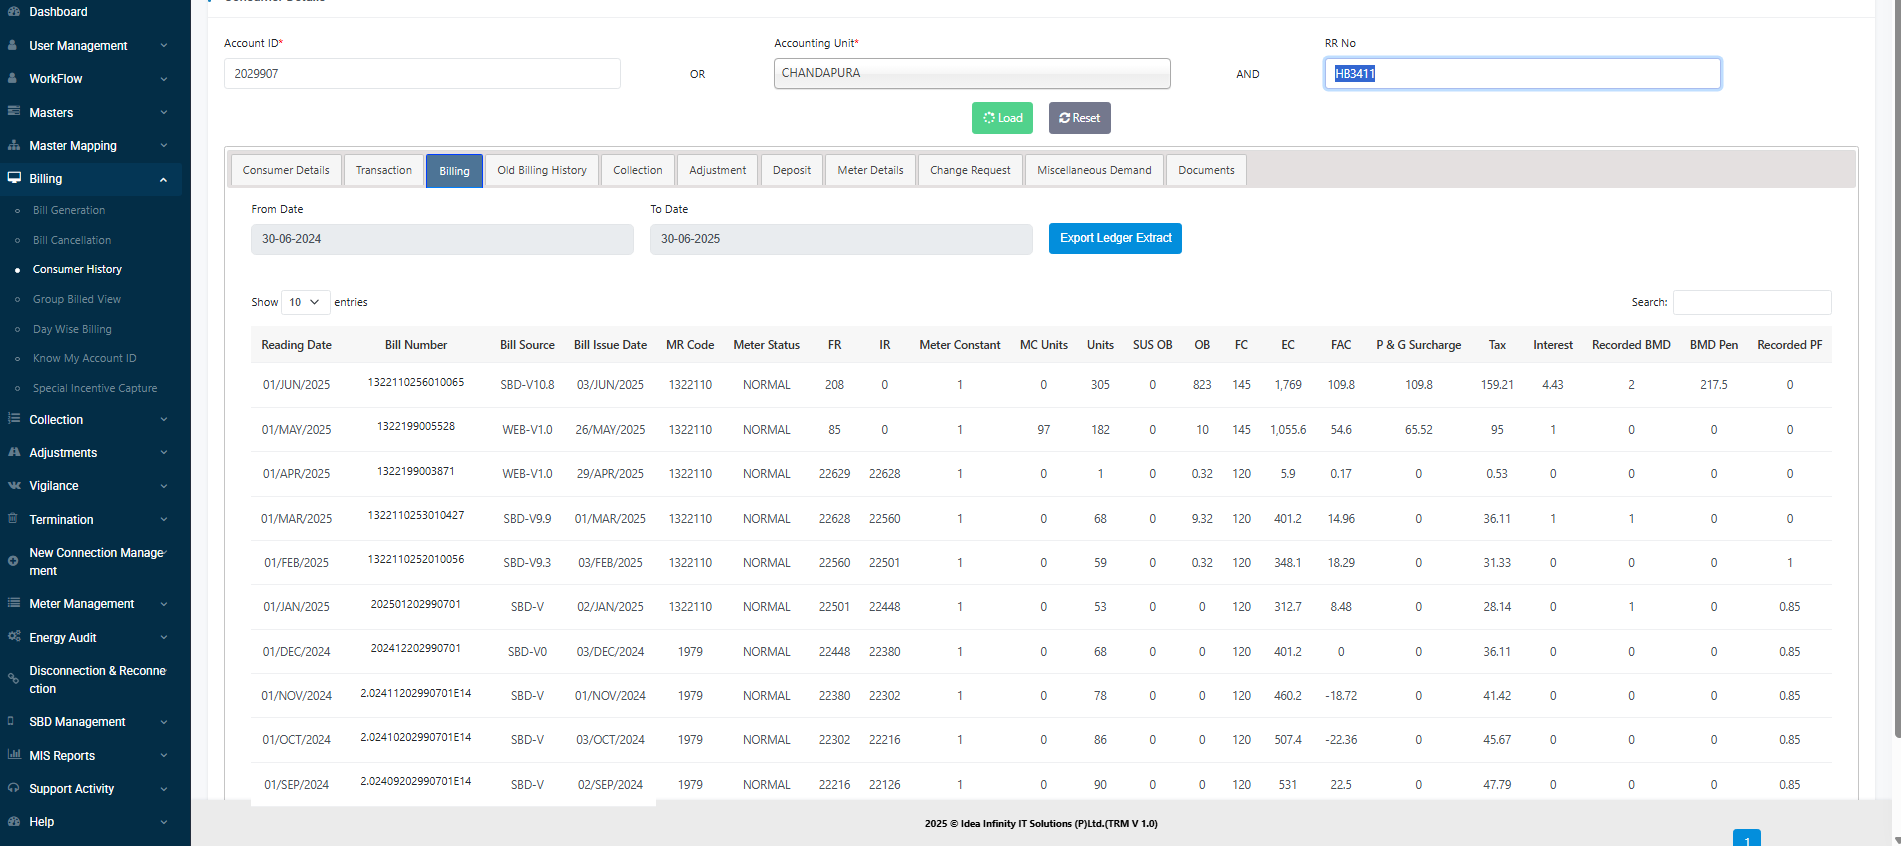
Task: Click the SBD Management icon
Action: pyautogui.click(x=12, y=721)
